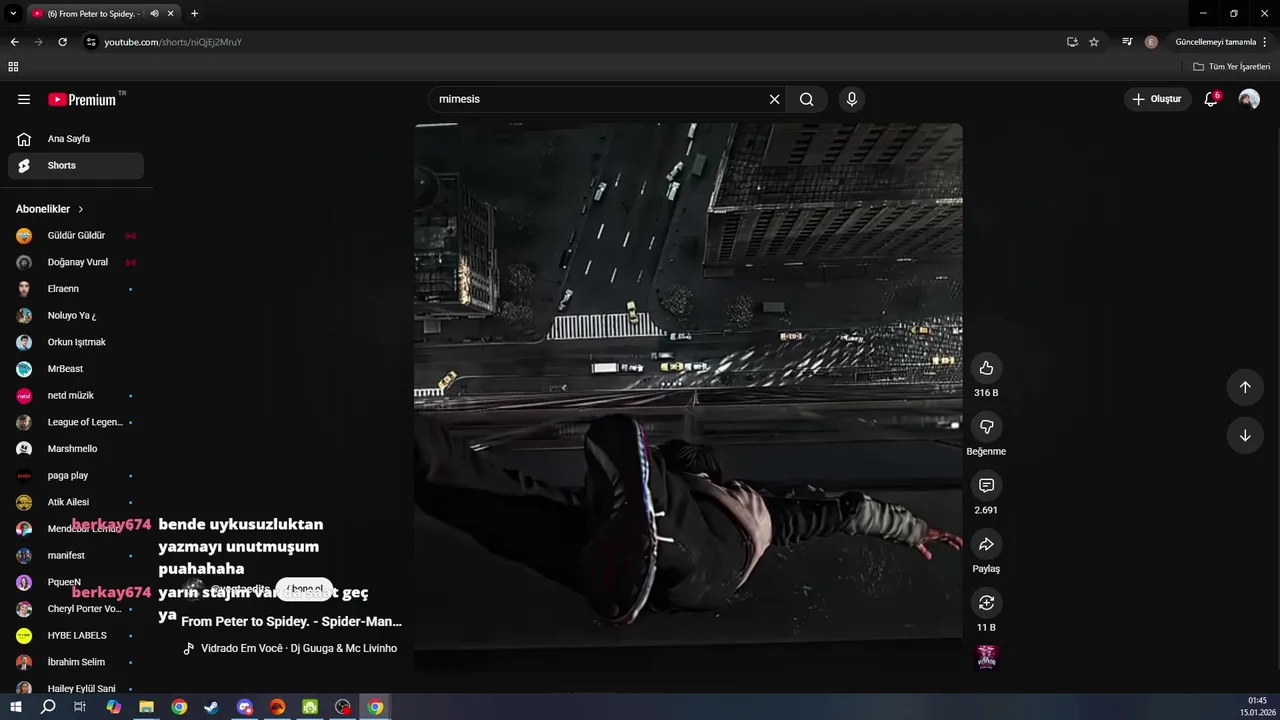Viewport: 1280px width, 720px height.
Task: Open the Doğanay Vural channel
Action: click(x=76, y=262)
